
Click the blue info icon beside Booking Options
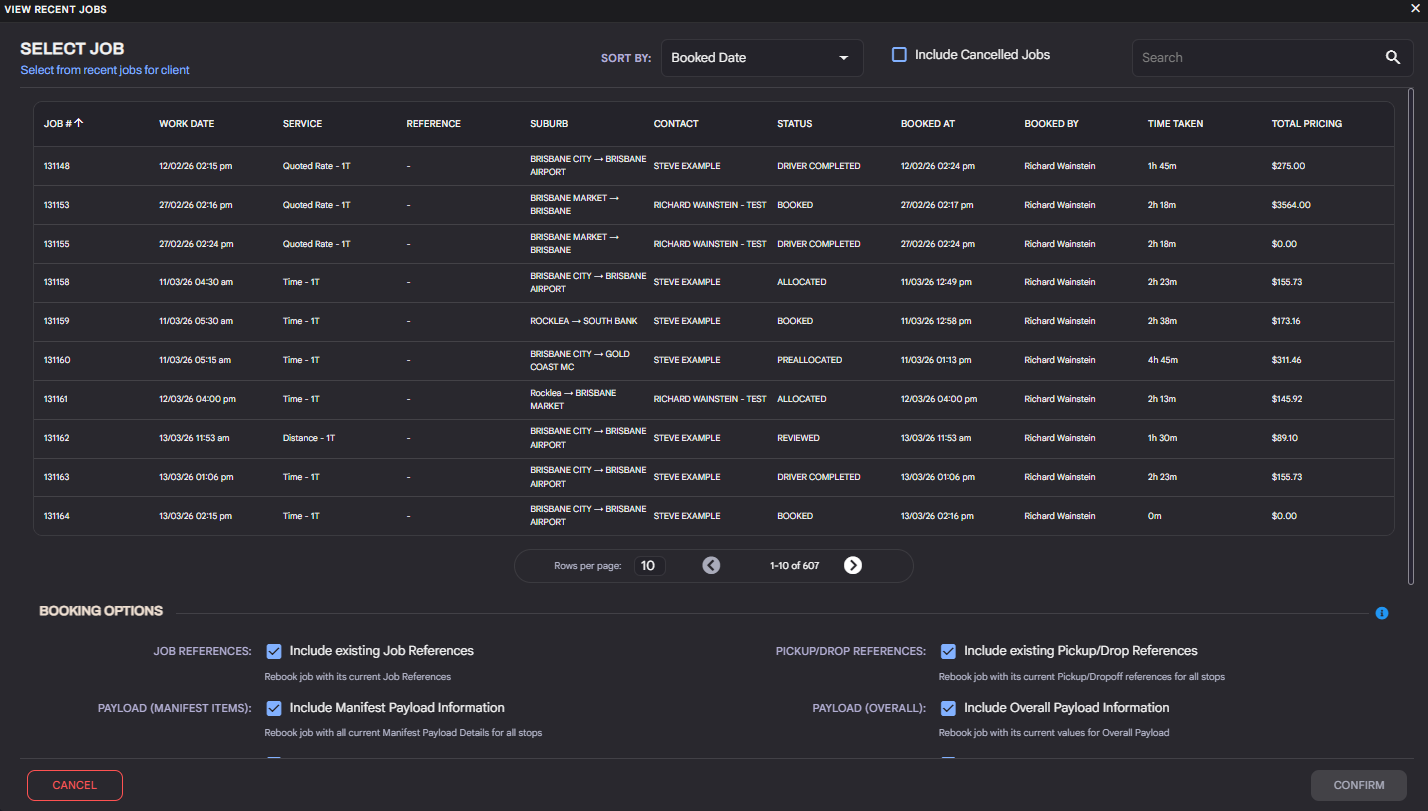(1382, 613)
